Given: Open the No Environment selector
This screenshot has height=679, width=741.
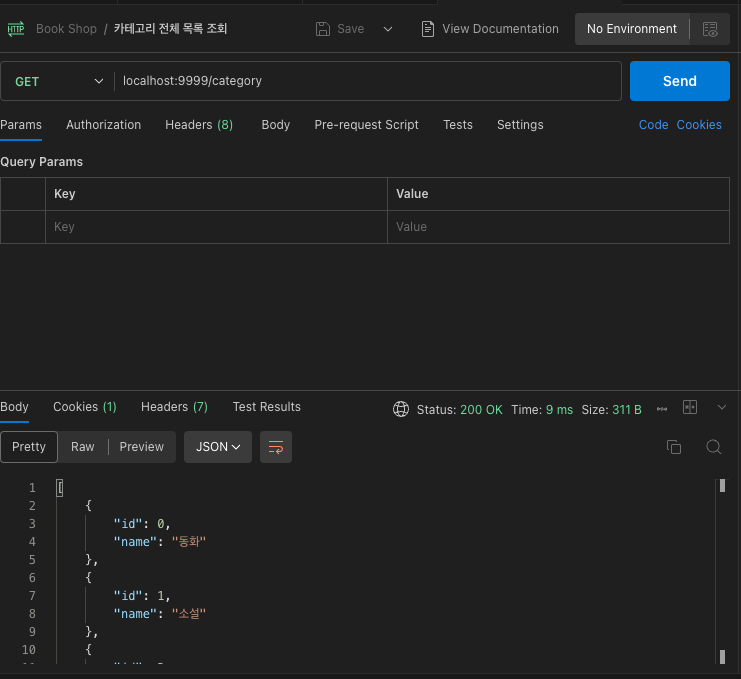Looking at the screenshot, I should point(631,29).
